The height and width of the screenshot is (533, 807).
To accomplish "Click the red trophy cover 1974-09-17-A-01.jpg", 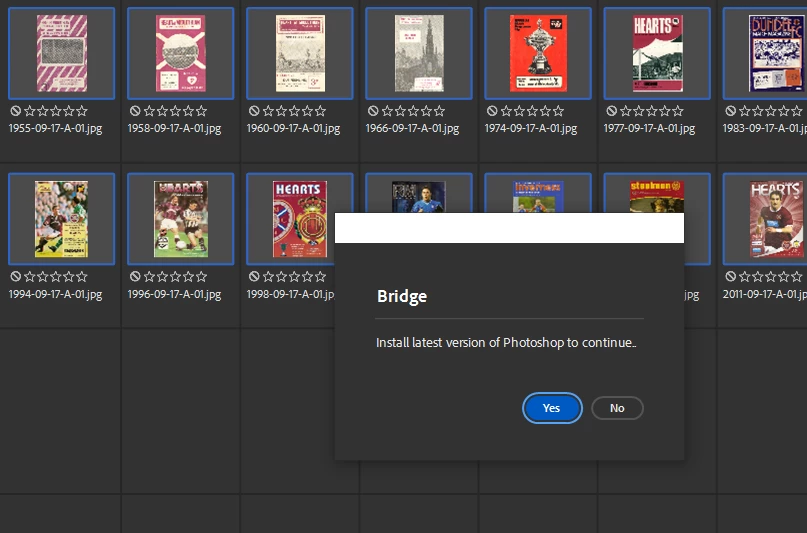I will pos(538,53).
